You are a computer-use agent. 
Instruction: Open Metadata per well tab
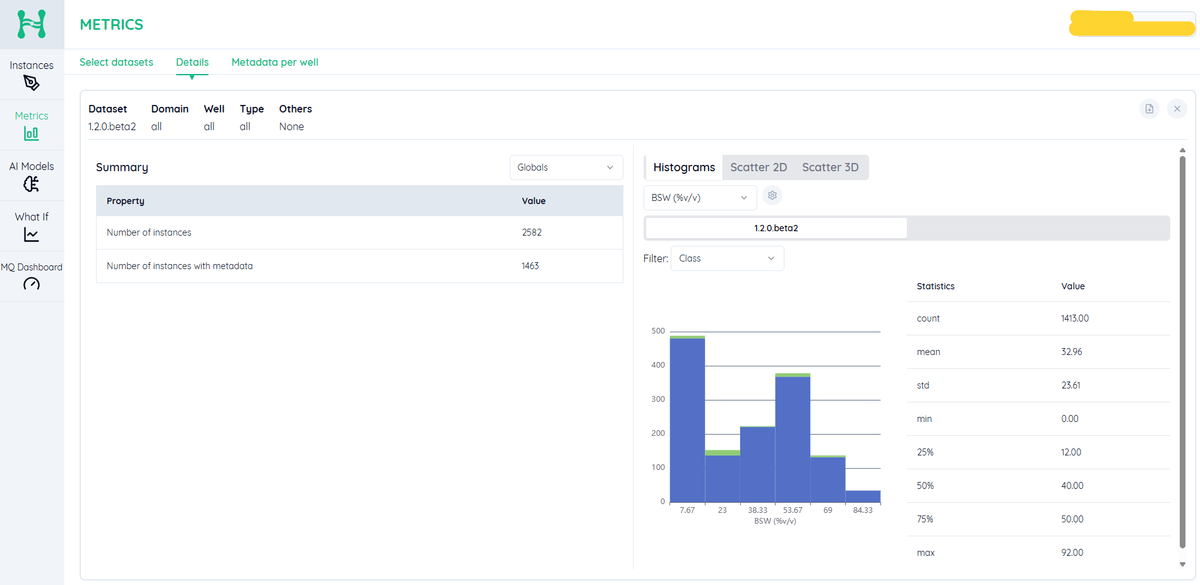coord(275,62)
